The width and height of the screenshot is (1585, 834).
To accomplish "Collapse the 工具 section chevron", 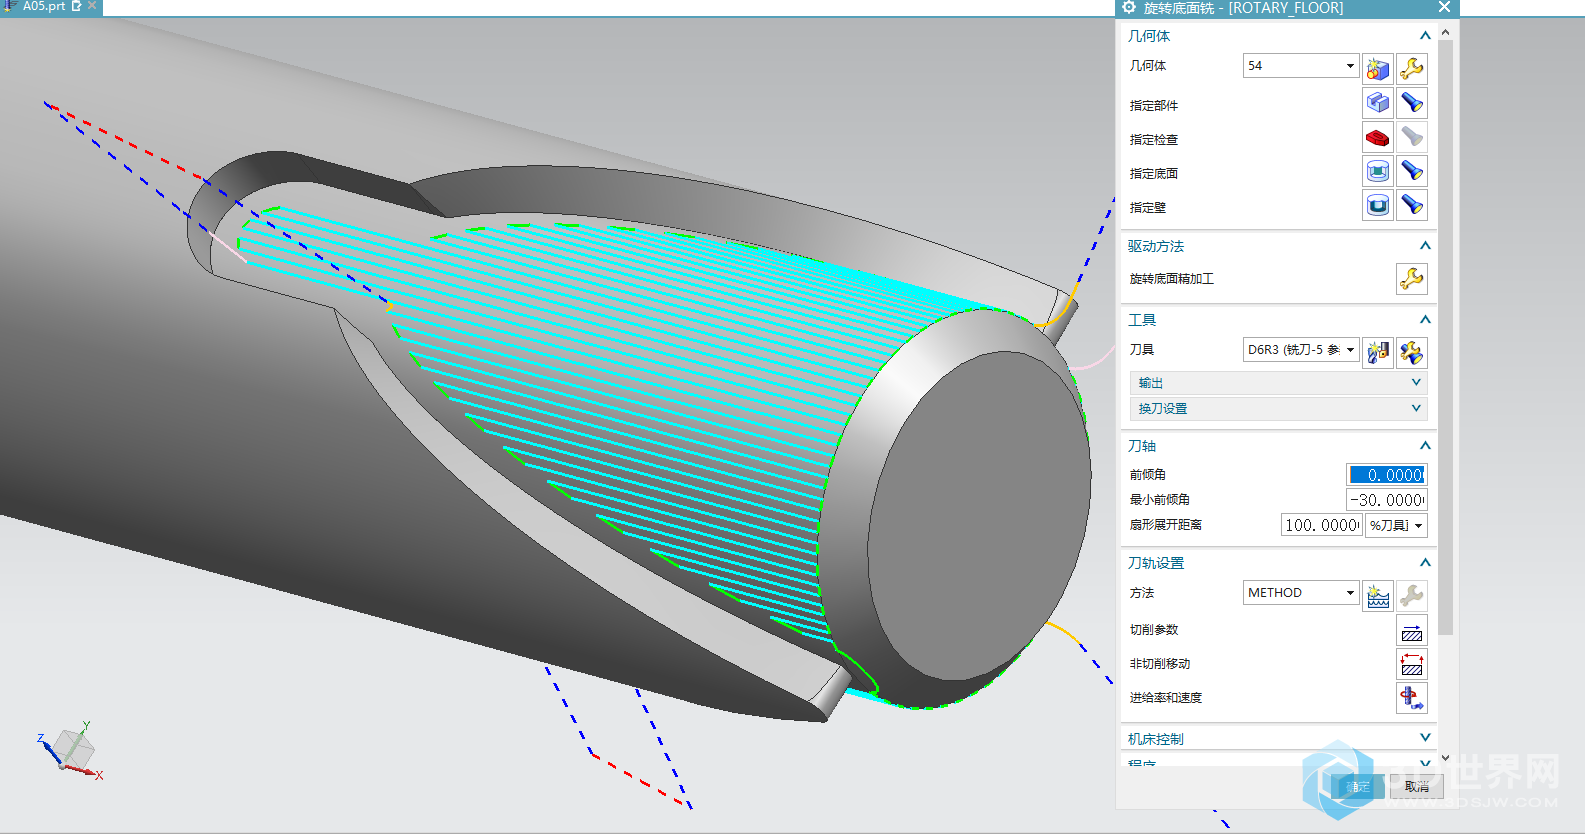I will click(1425, 320).
